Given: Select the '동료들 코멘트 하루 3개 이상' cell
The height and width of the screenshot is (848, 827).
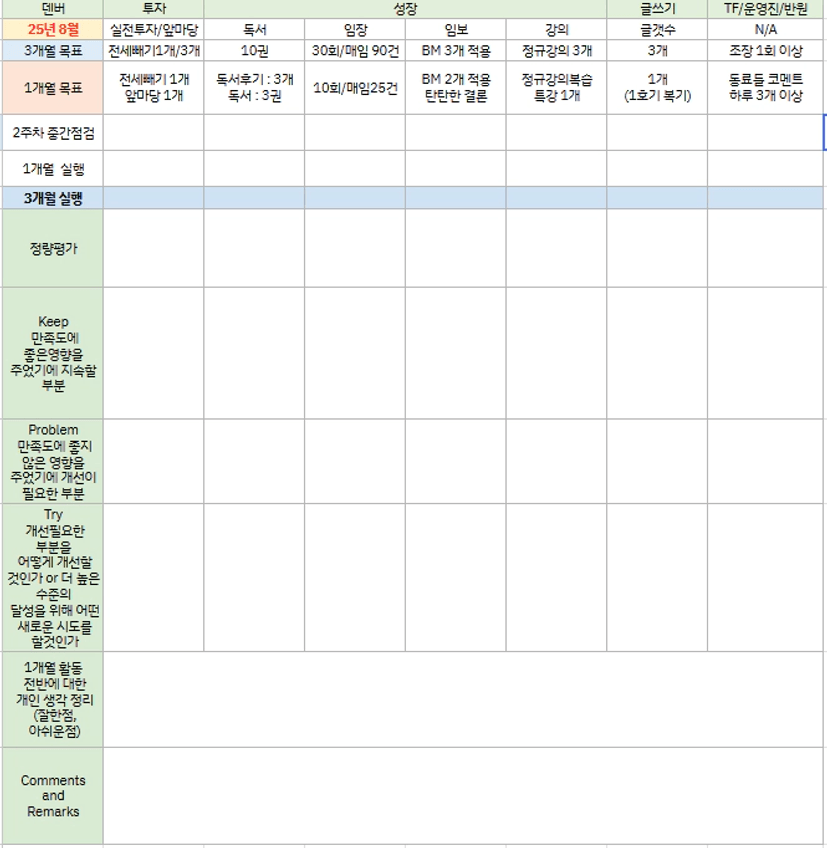Looking at the screenshot, I should point(765,88).
